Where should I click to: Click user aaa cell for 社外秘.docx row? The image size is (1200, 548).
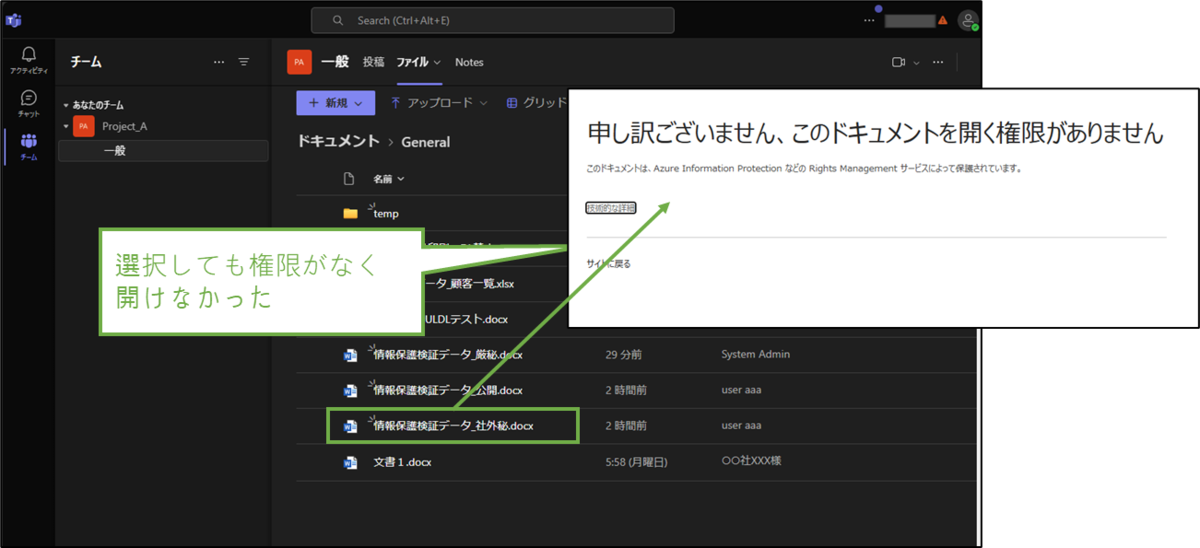[x=741, y=426]
